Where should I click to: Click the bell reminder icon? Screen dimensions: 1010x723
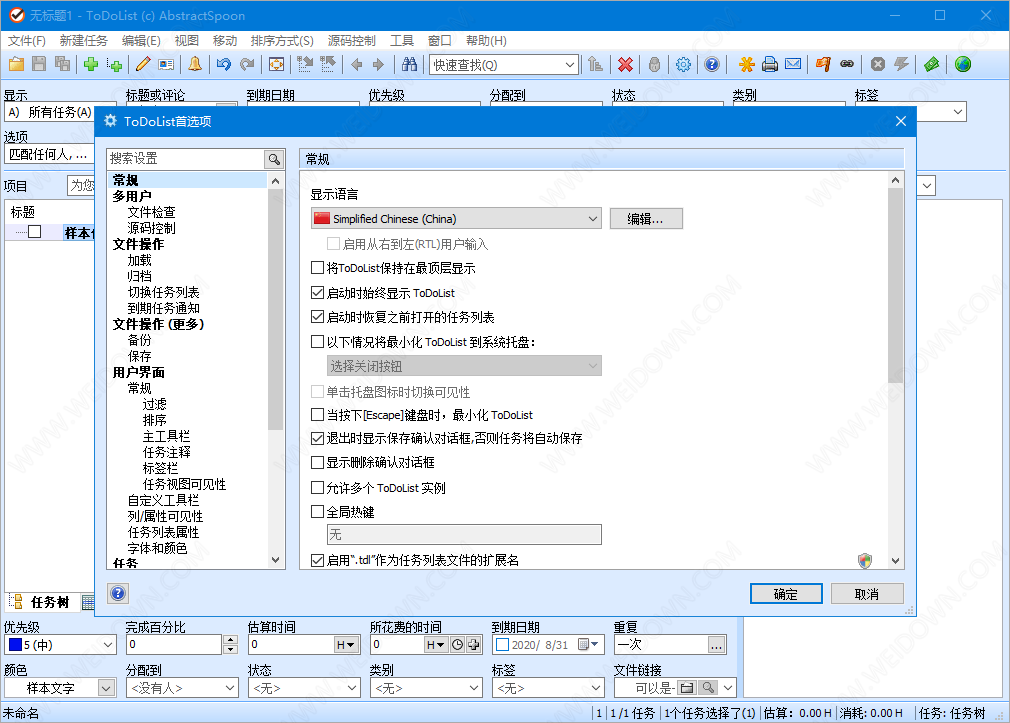click(195, 64)
